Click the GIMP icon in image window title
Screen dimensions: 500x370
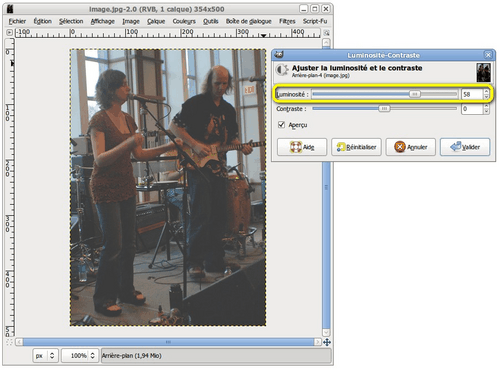pyautogui.click(x=10, y=9)
